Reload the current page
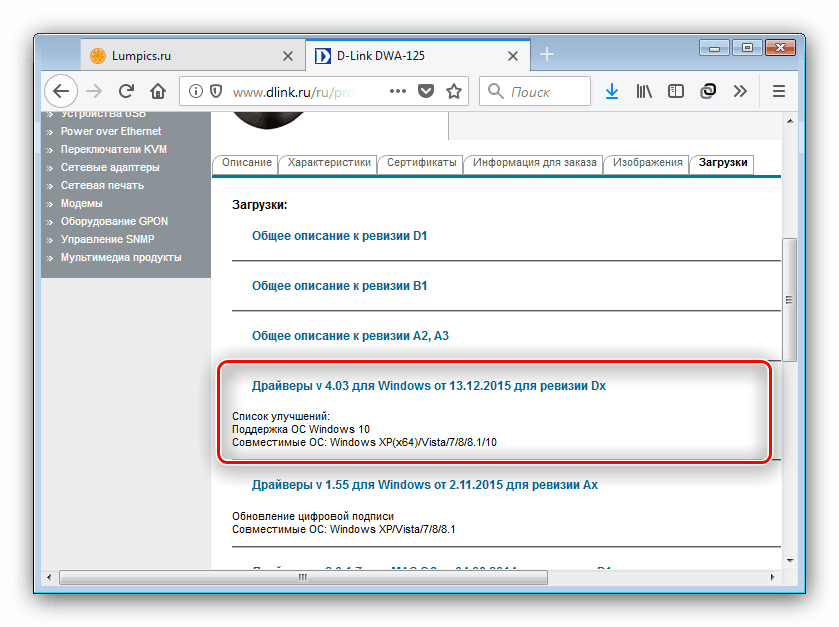Image resolution: width=839 pixels, height=627 pixels. coord(126,91)
